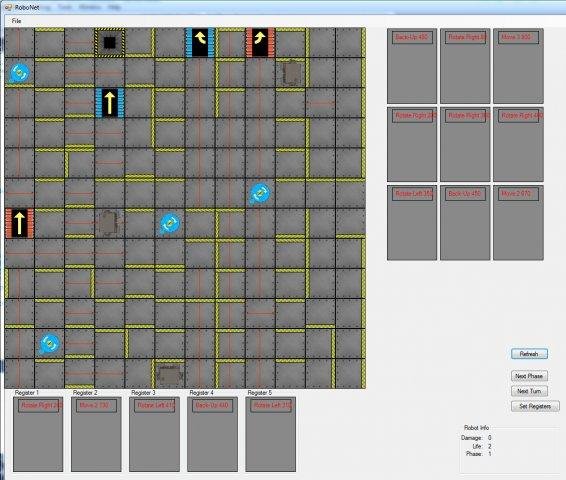Select the top-left Back-Up card in hand
The image size is (566, 480).
412,66
